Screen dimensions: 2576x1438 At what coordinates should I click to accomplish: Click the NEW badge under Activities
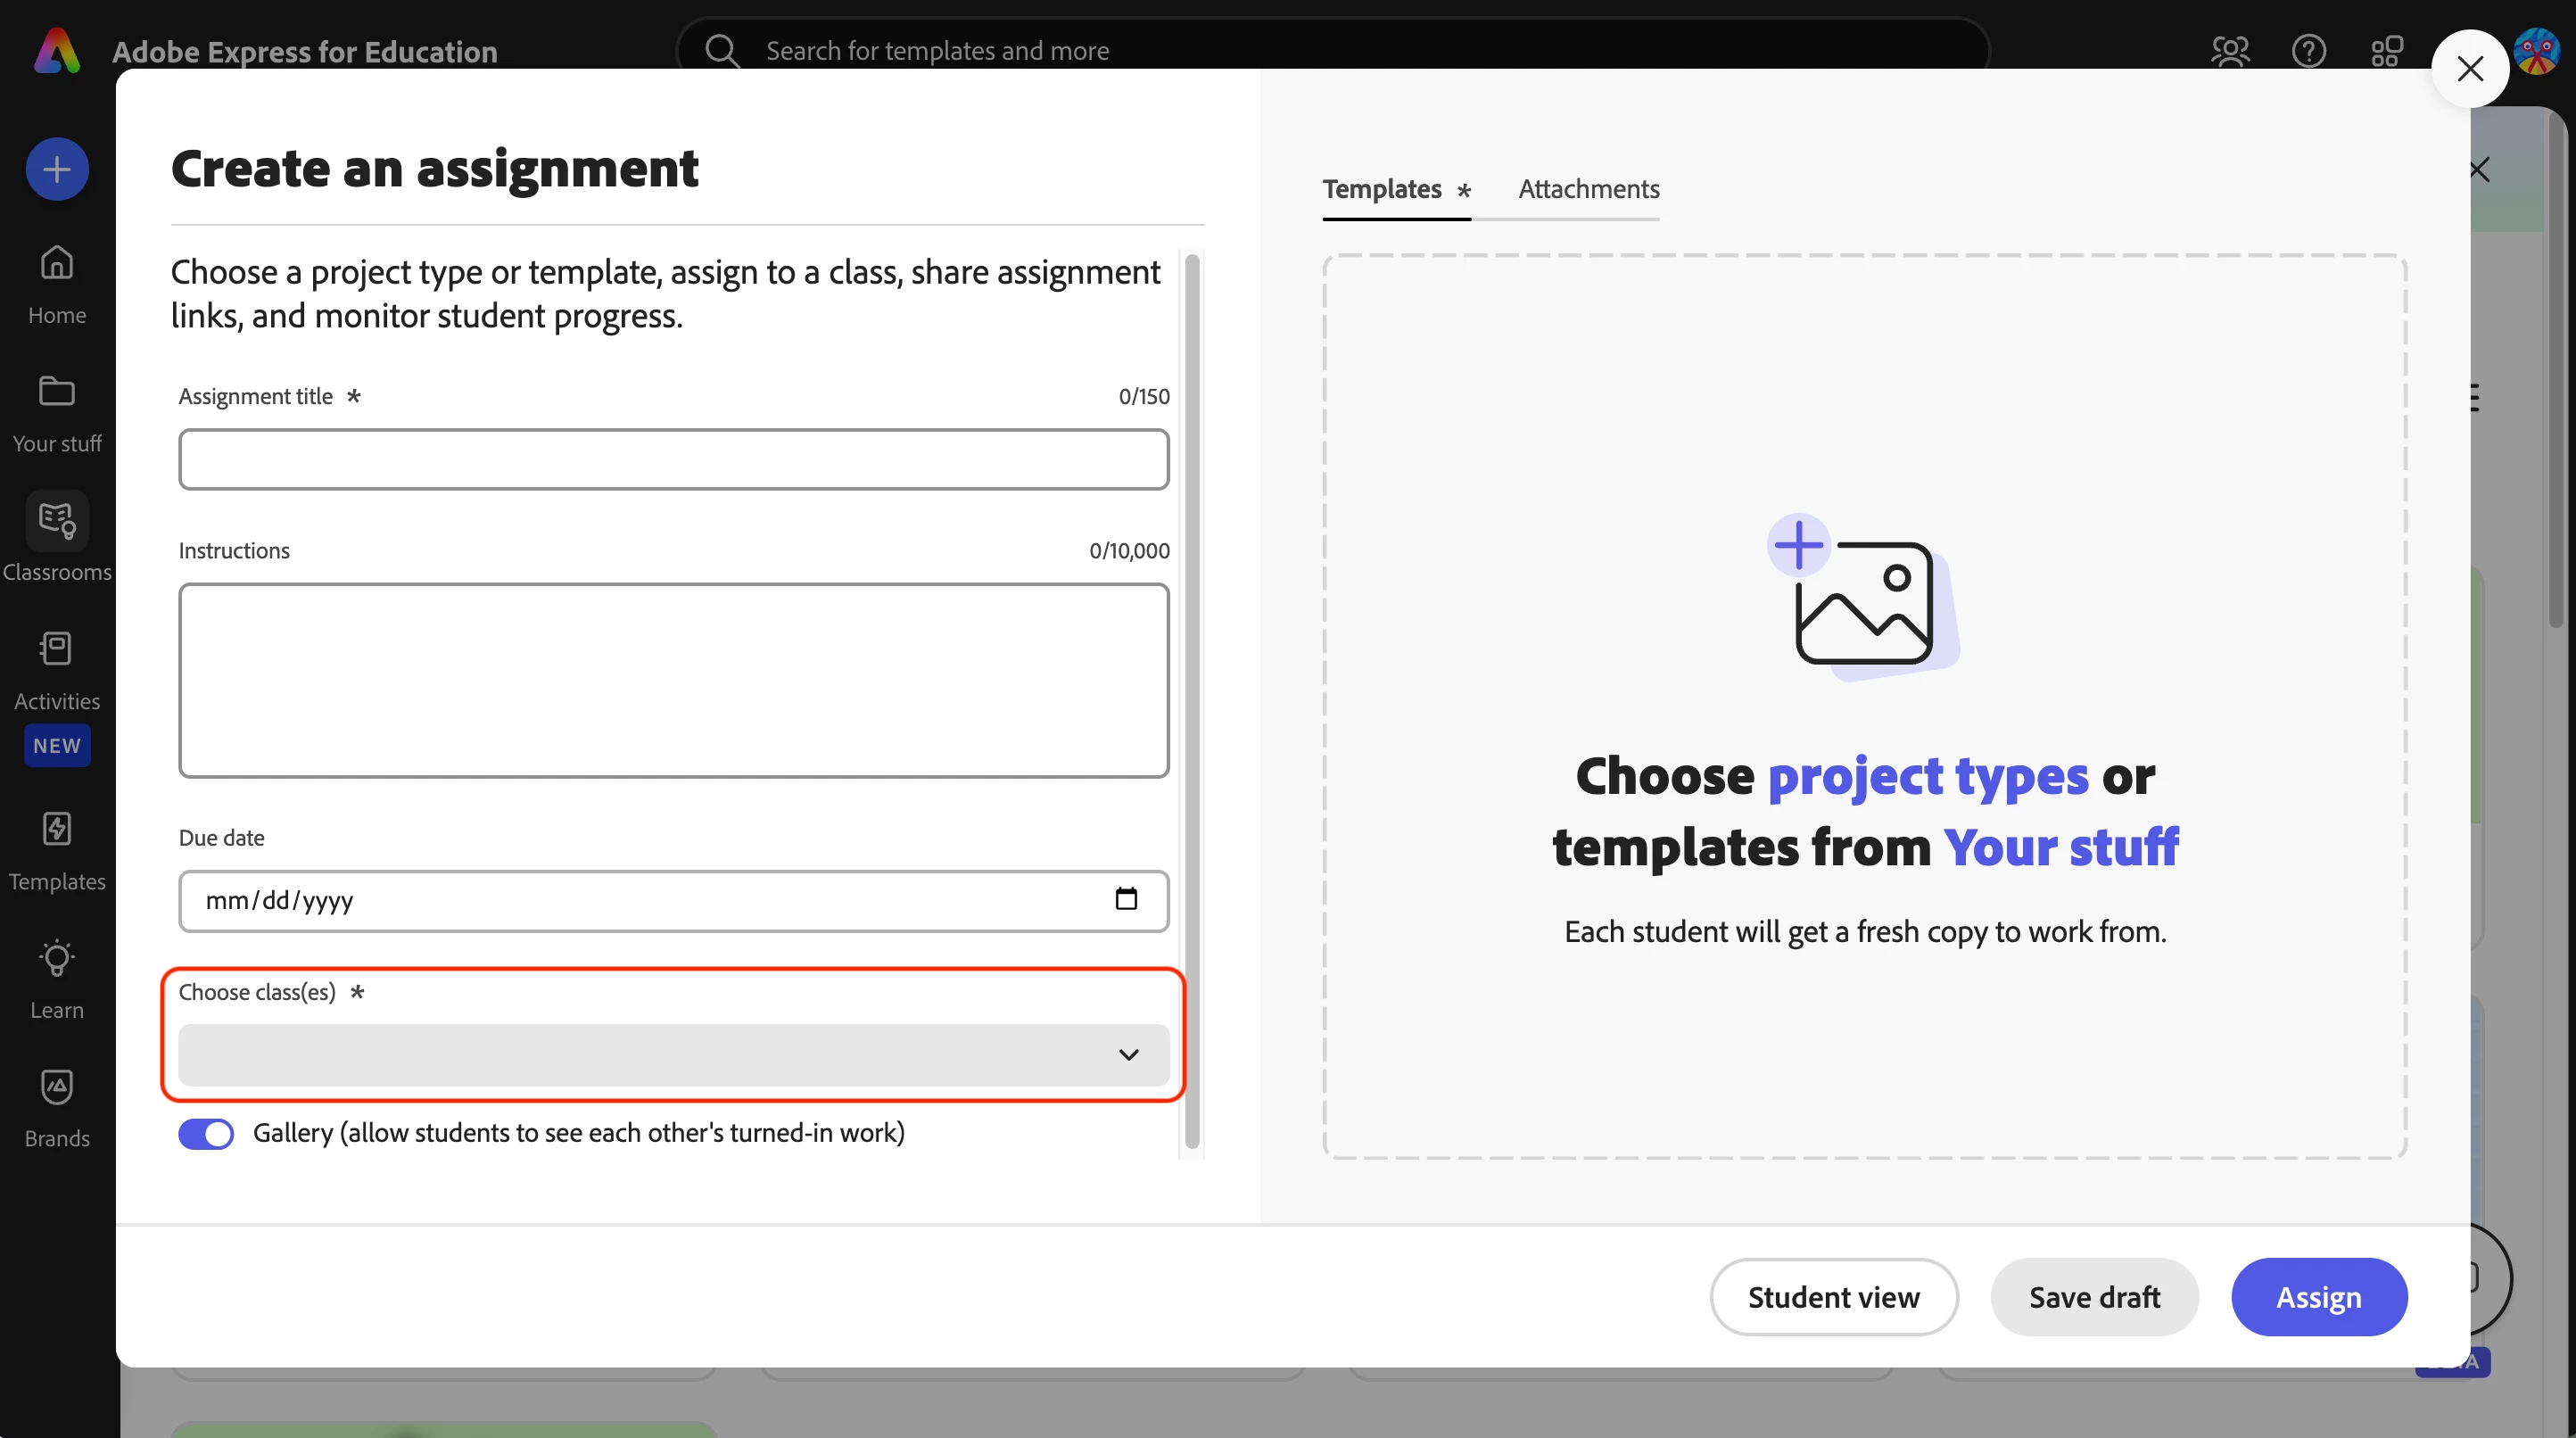coord(57,746)
